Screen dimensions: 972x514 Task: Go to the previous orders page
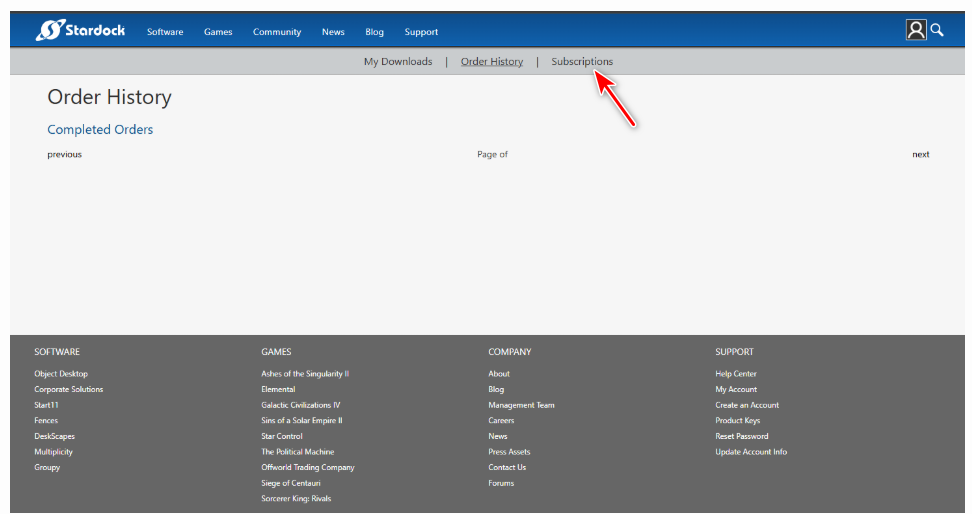click(x=64, y=154)
